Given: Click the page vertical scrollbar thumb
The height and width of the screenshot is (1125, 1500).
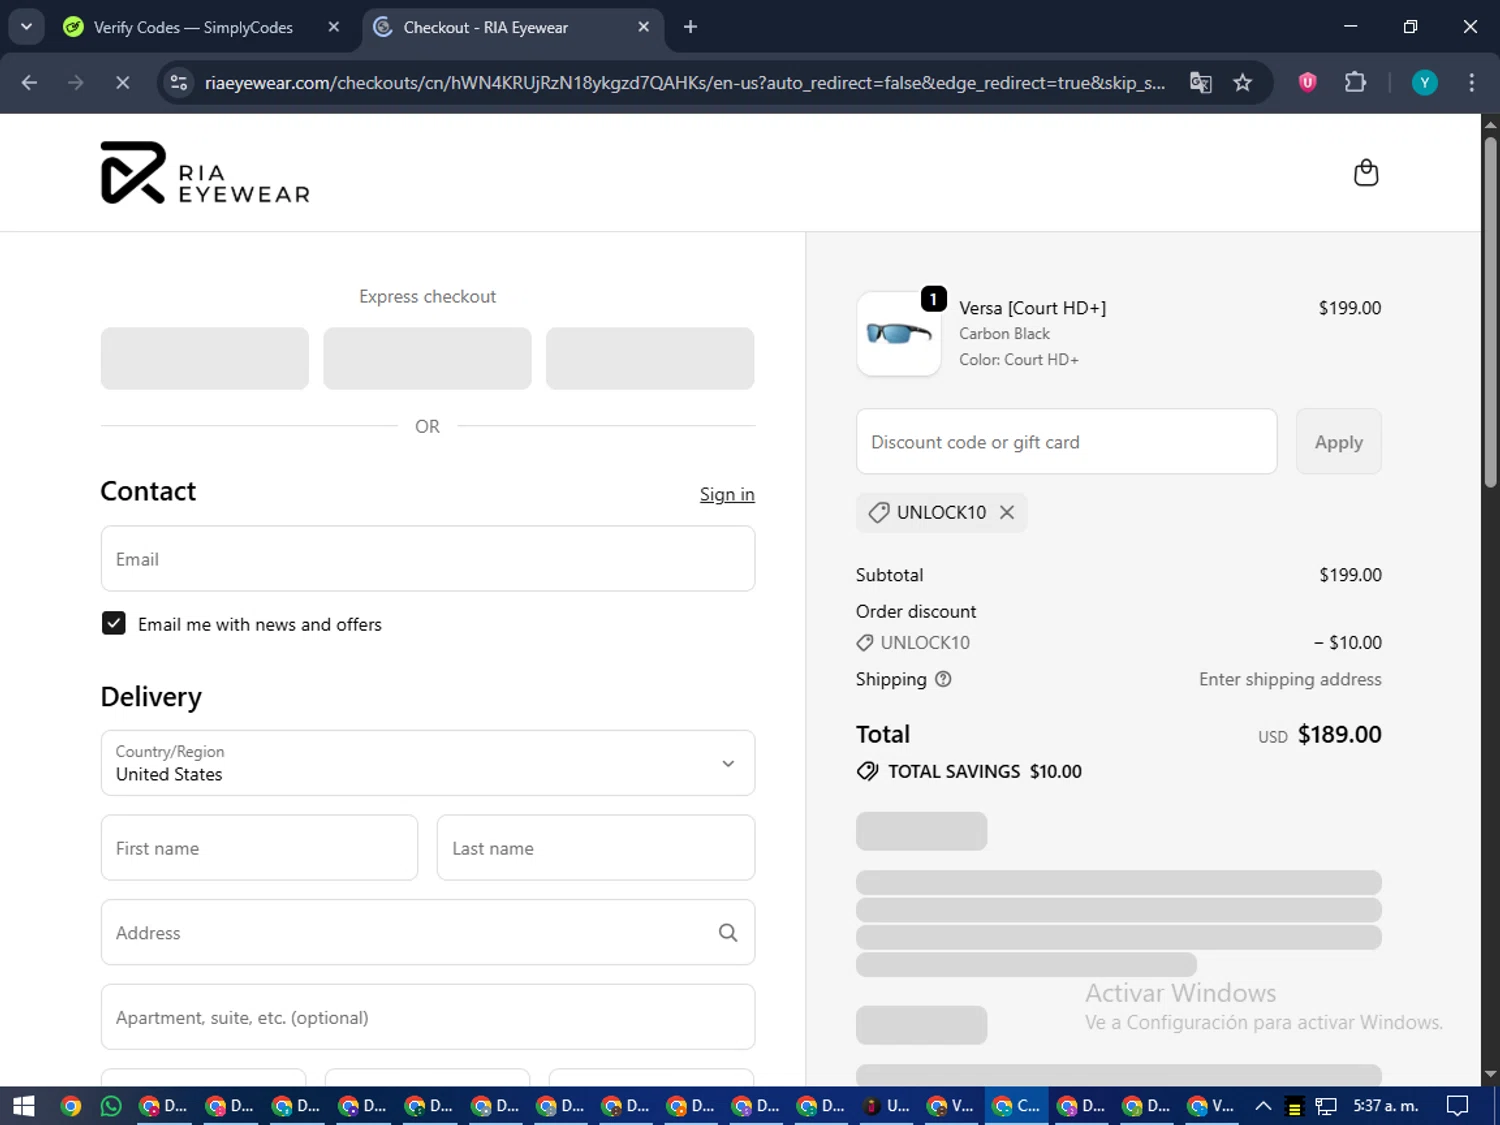Looking at the screenshot, I should pos(1490,312).
